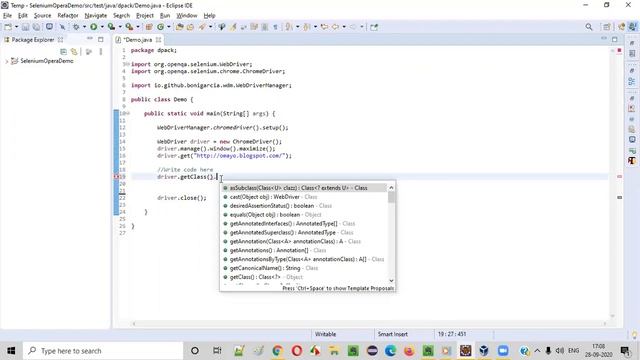
Task: Open the Refactor menu
Action: coord(68,16)
